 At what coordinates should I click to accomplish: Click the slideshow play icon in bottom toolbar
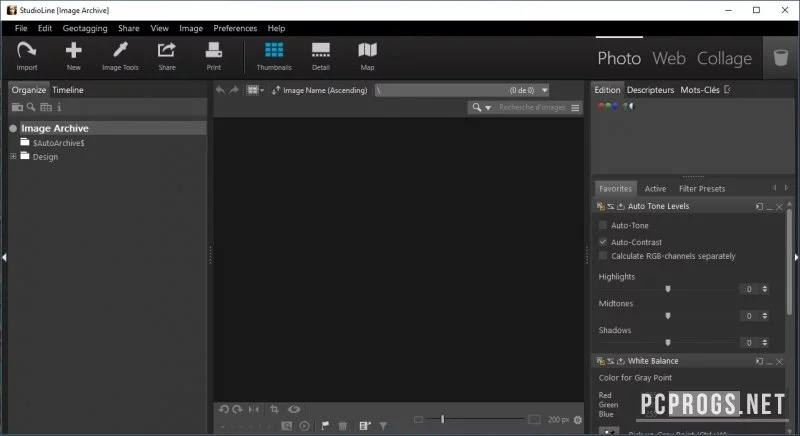tap(305, 426)
